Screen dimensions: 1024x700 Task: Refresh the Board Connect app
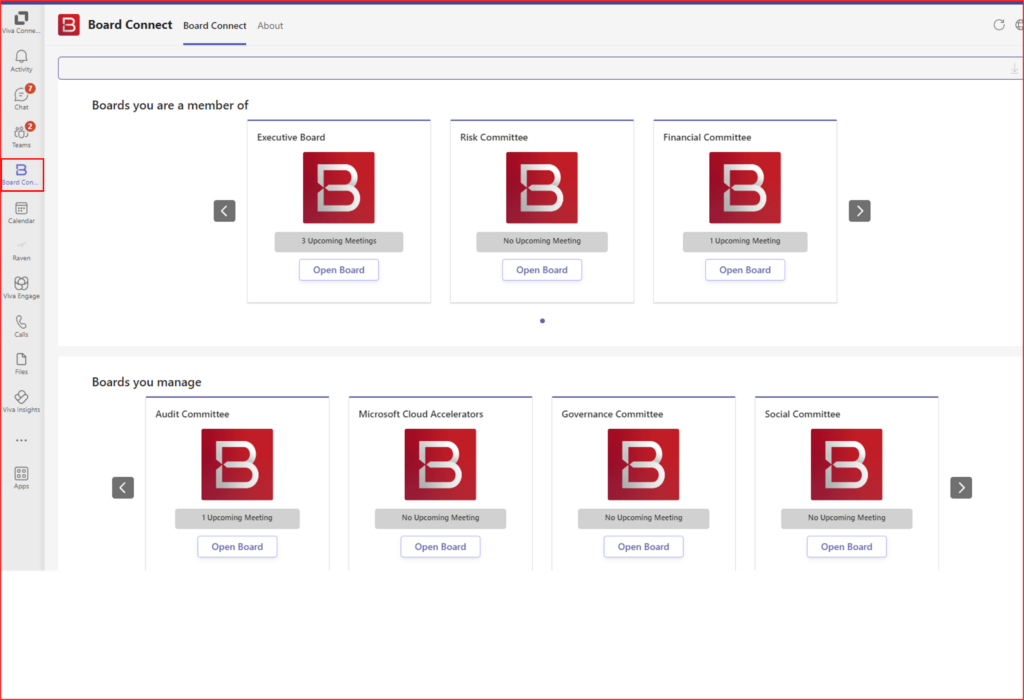[x=998, y=25]
